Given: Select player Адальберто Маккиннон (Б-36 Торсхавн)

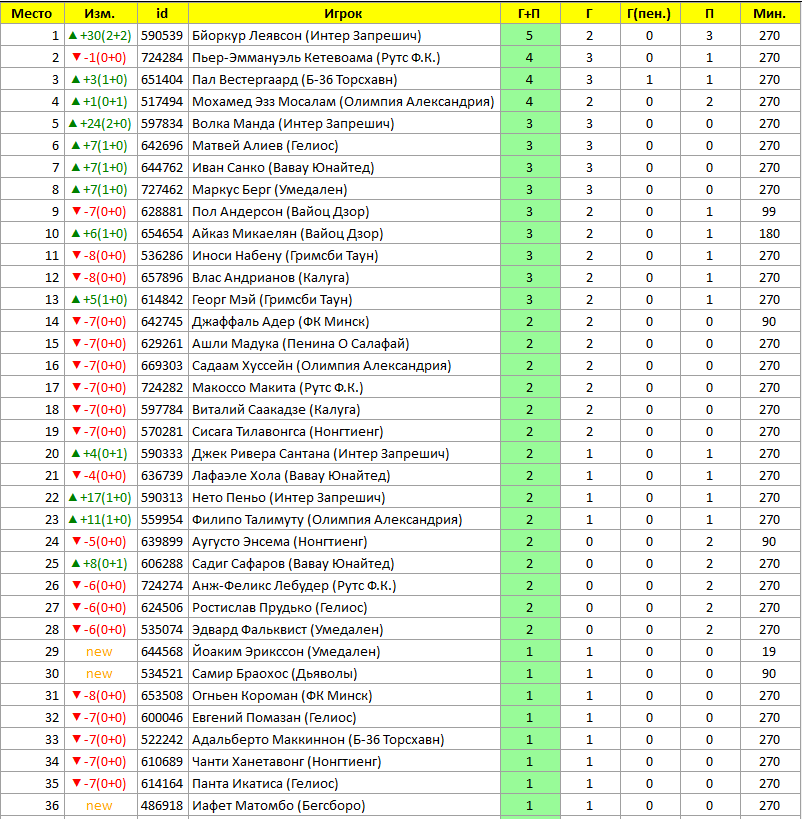Looking at the screenshot, I should tap(318, 739).
